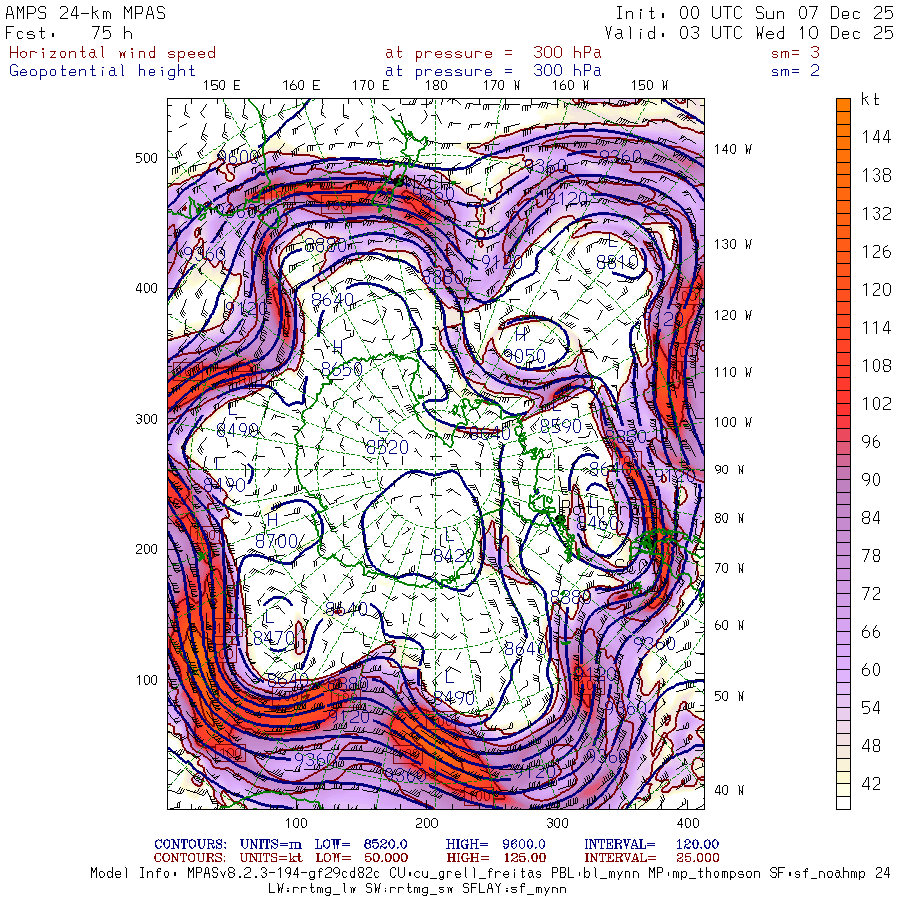Click the '8810' low center label on map
The height and width of the screenshot is (900, 900).
pyautogui.click(x=617, y=263)
